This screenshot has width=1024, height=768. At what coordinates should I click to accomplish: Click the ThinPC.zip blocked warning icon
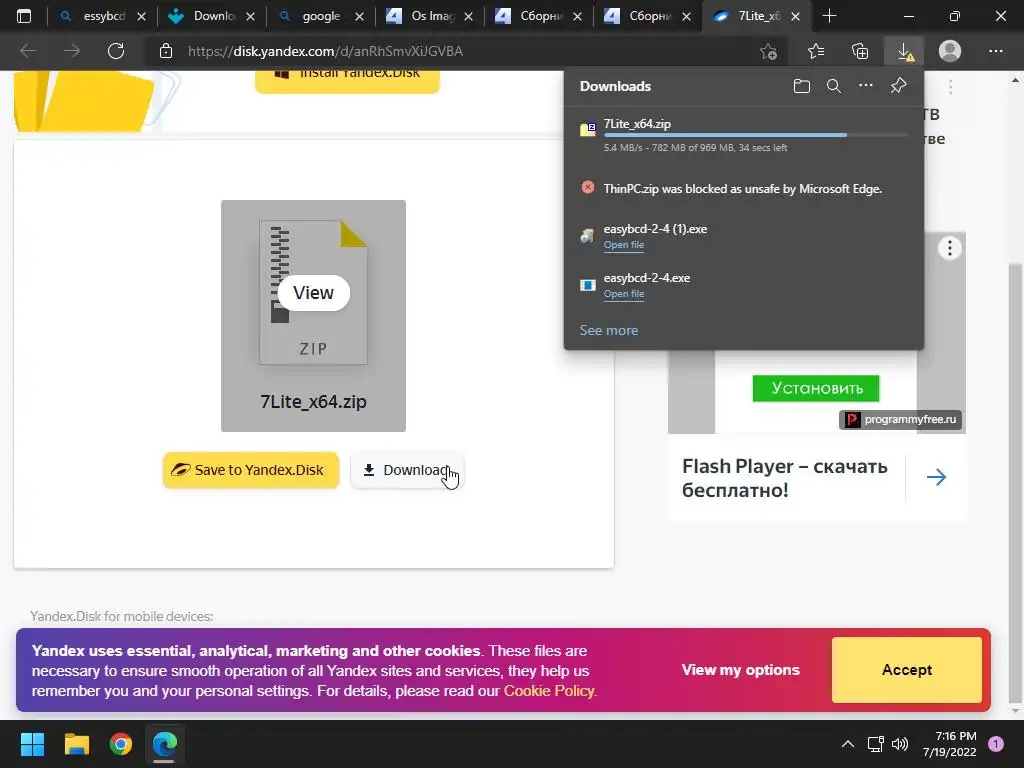pos(588,188)
